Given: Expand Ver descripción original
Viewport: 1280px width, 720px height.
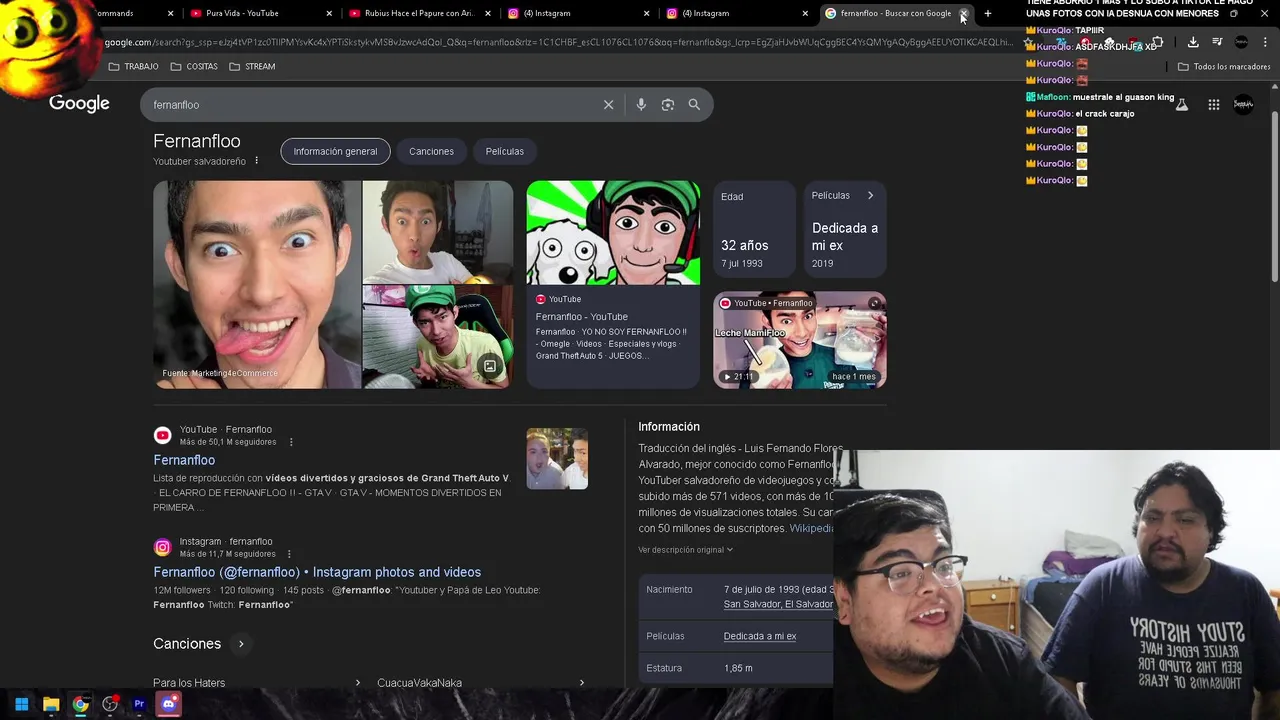Looking at the screenshot, I should click(686, 550).
